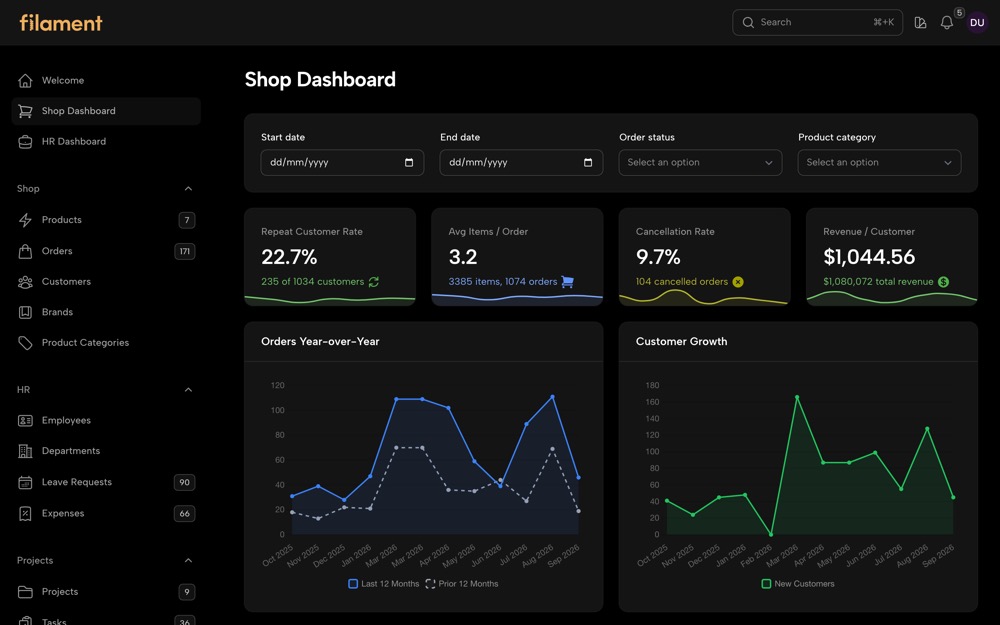Collapse the Projects sidebar group
1000x625 pixels.
tap(188, 561)
